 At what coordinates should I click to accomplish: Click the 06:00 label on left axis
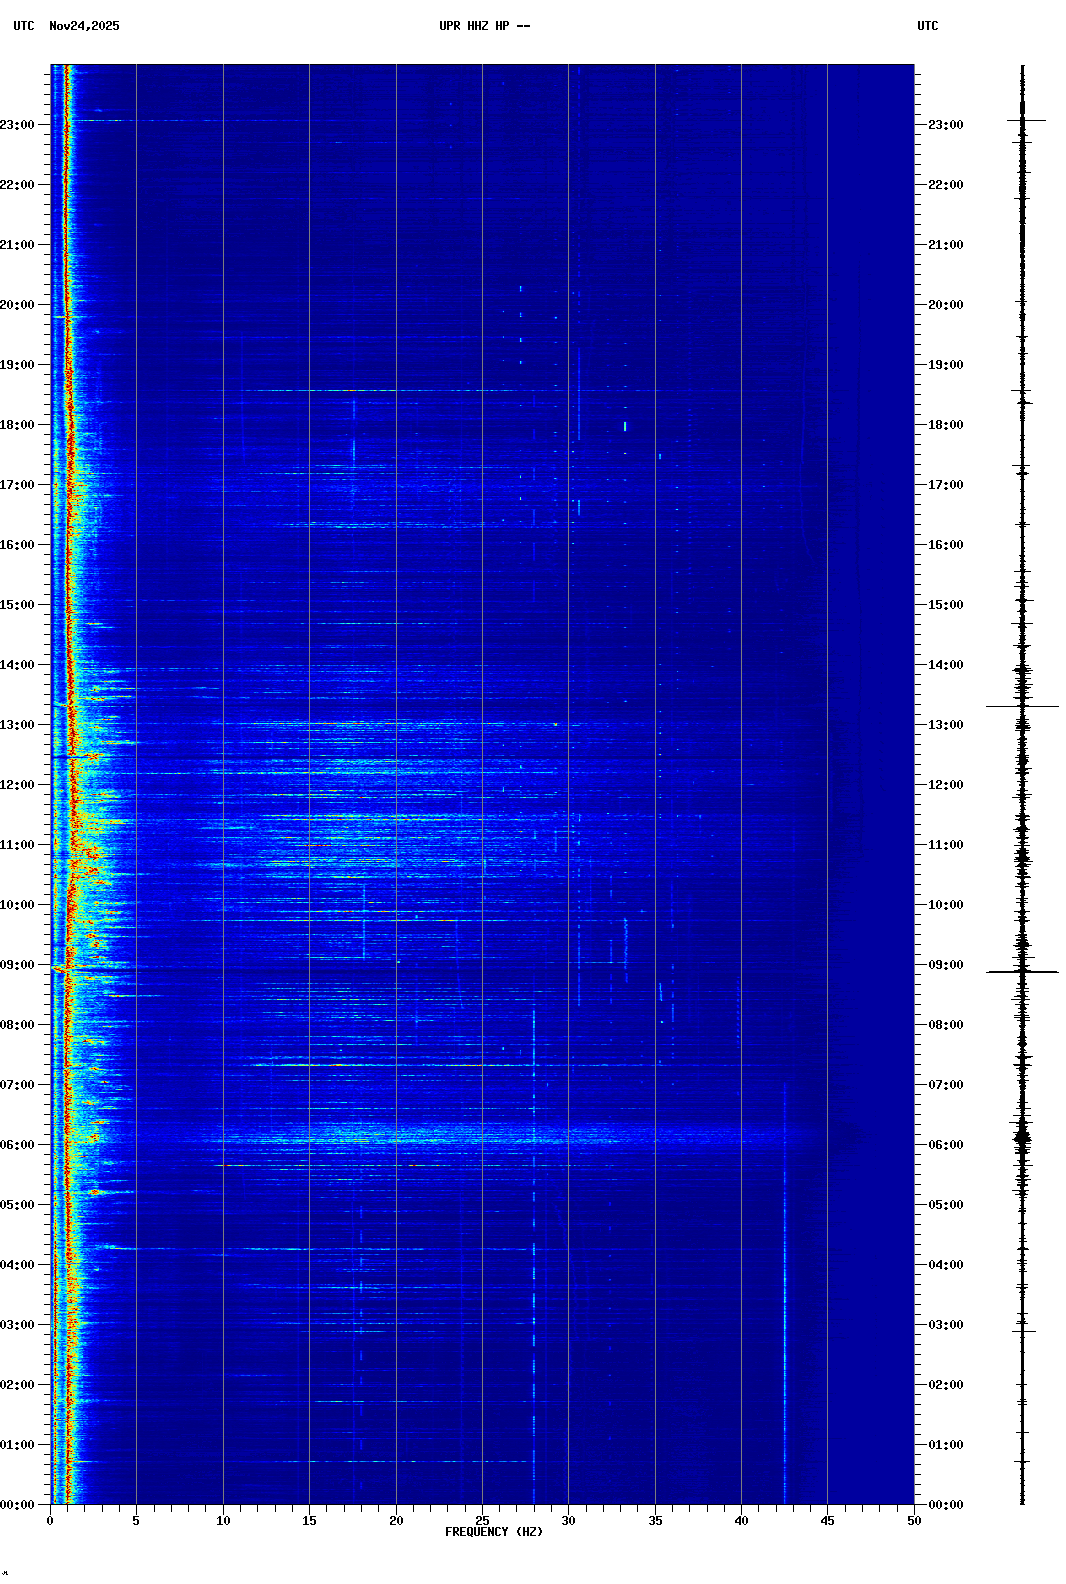(x=18, y=1145)
